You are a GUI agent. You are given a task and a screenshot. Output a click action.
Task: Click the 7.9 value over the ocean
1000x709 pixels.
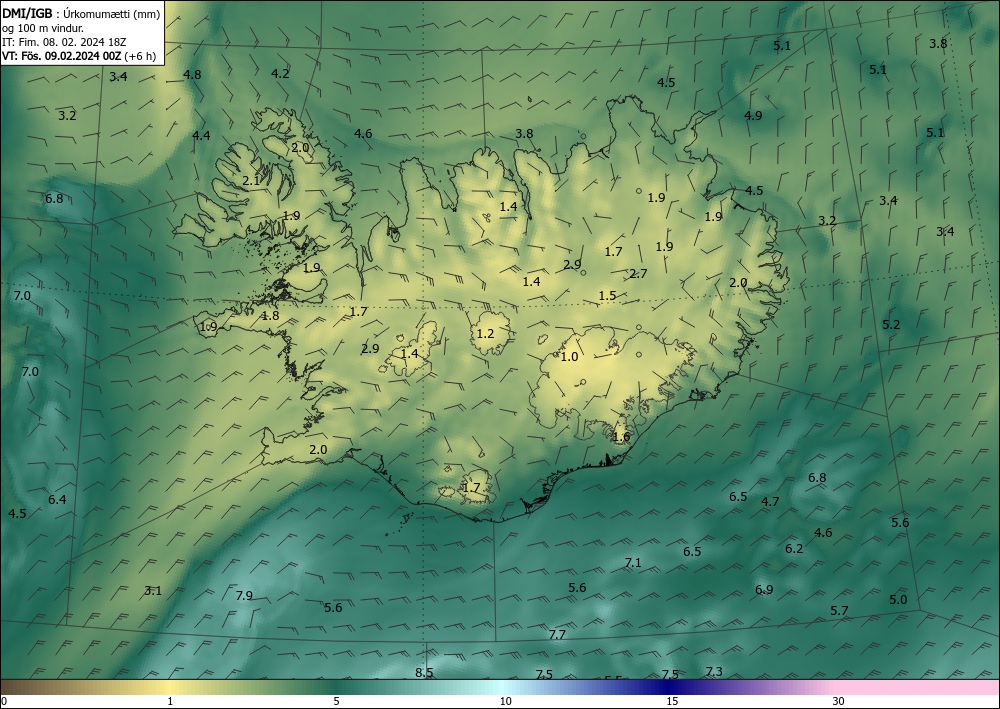244,596
